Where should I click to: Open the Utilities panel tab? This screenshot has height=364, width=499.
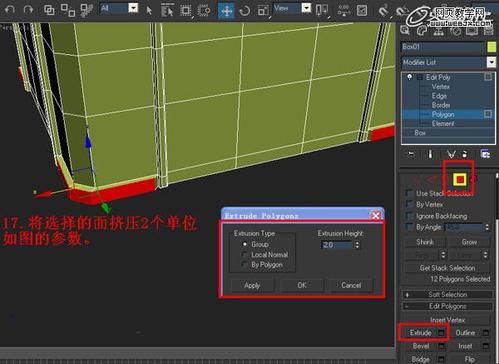pyautogui.click(x=488, y=31)
